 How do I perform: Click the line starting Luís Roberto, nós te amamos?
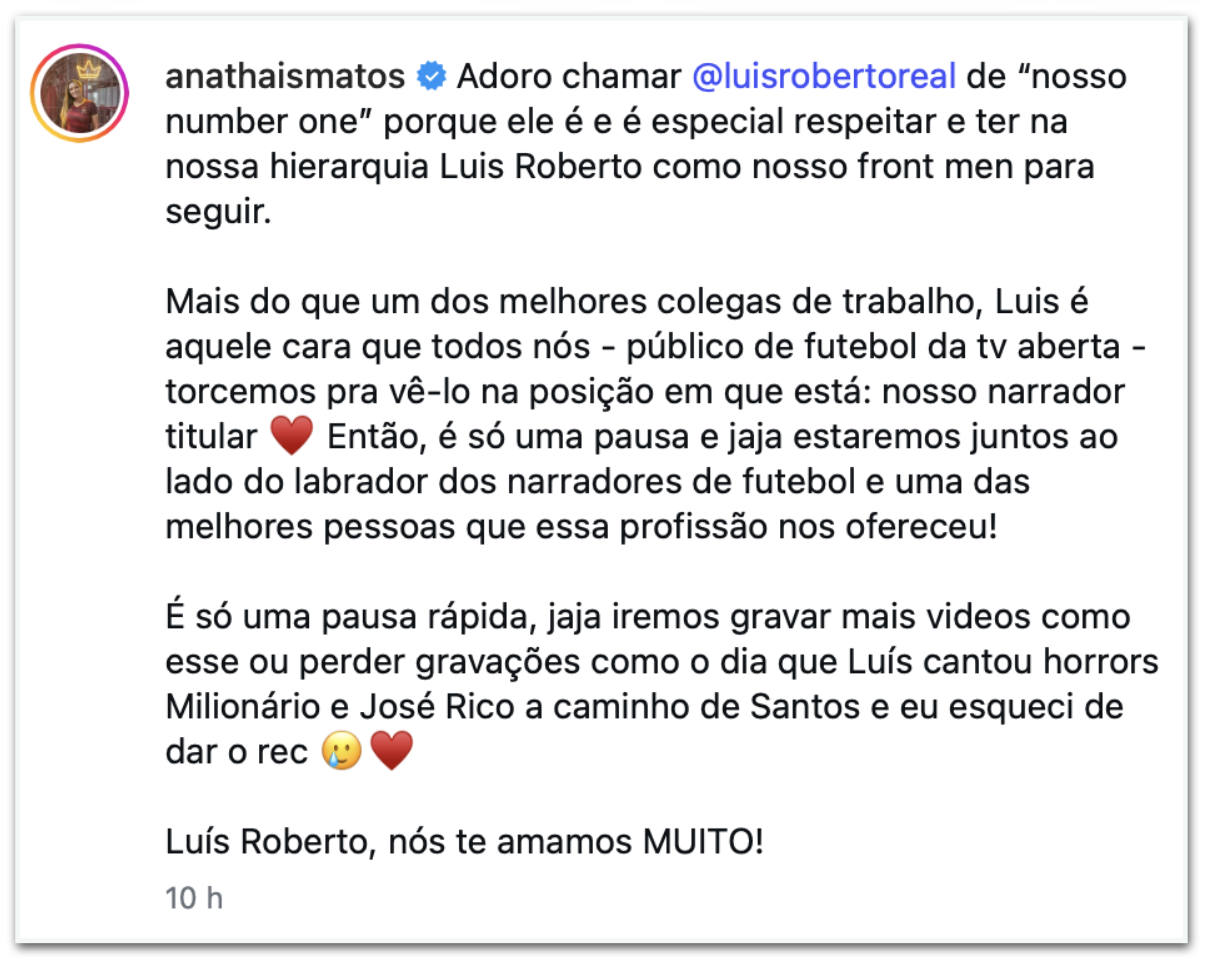pyautogui.click(x=465, y=842)
